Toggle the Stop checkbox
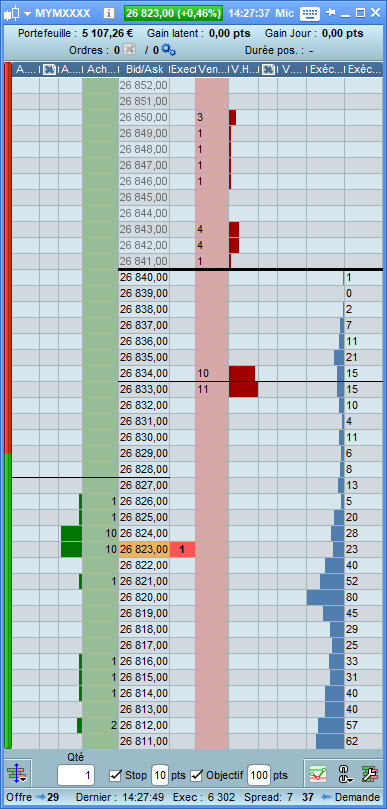Viewport: 387px width, 809px height. [x=116, y=775]
